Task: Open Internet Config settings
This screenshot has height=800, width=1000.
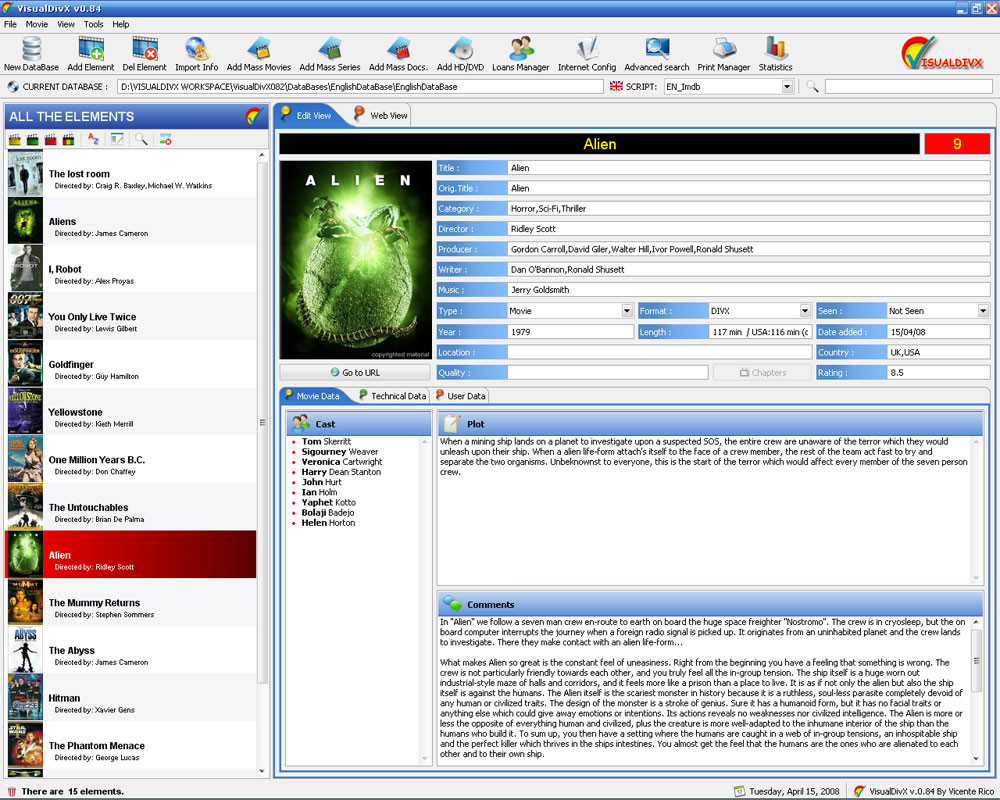Action: [x=587, y=54]
